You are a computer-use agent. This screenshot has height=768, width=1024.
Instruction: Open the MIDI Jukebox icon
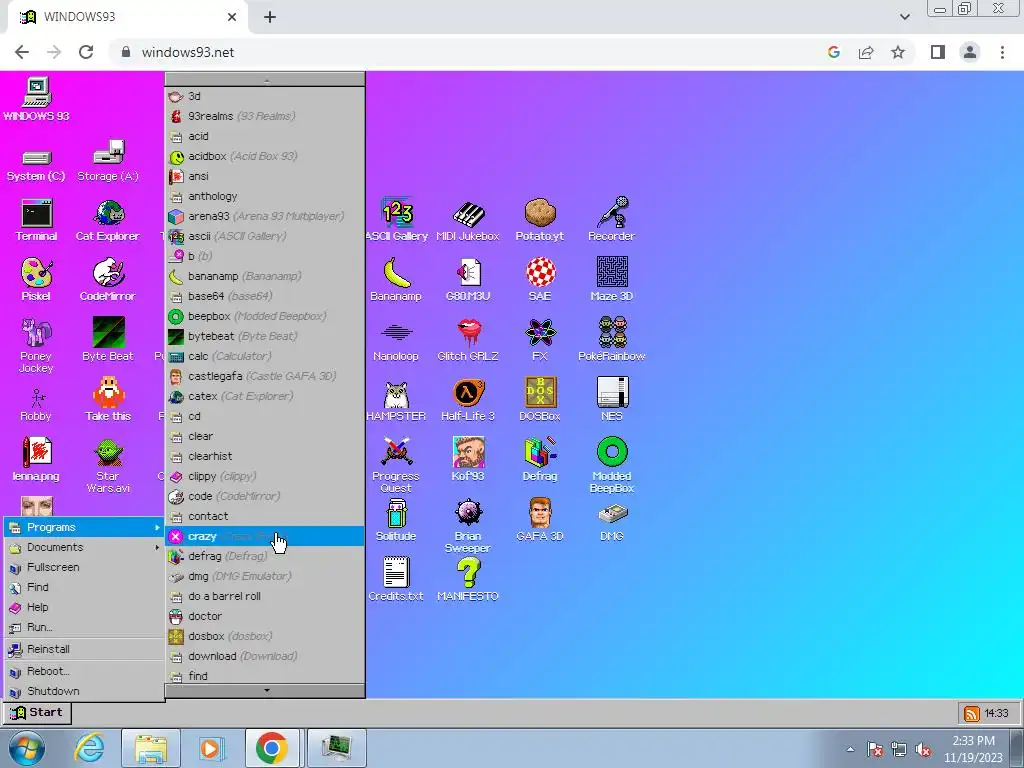point(468,220)
